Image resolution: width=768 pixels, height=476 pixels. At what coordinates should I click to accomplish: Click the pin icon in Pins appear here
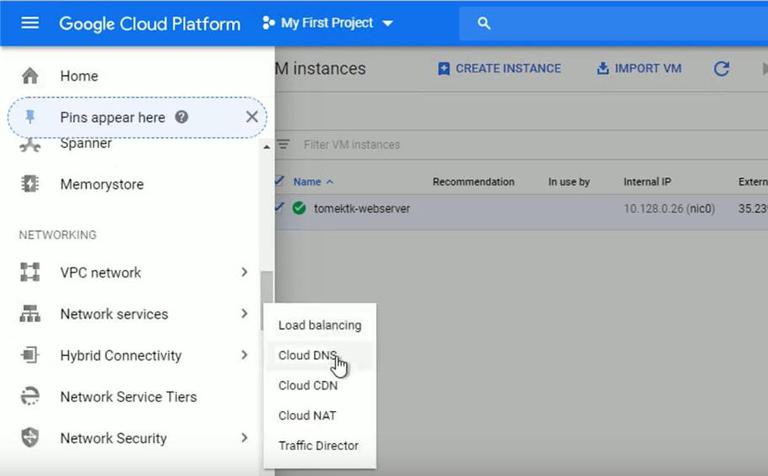[x=30, y=117]
